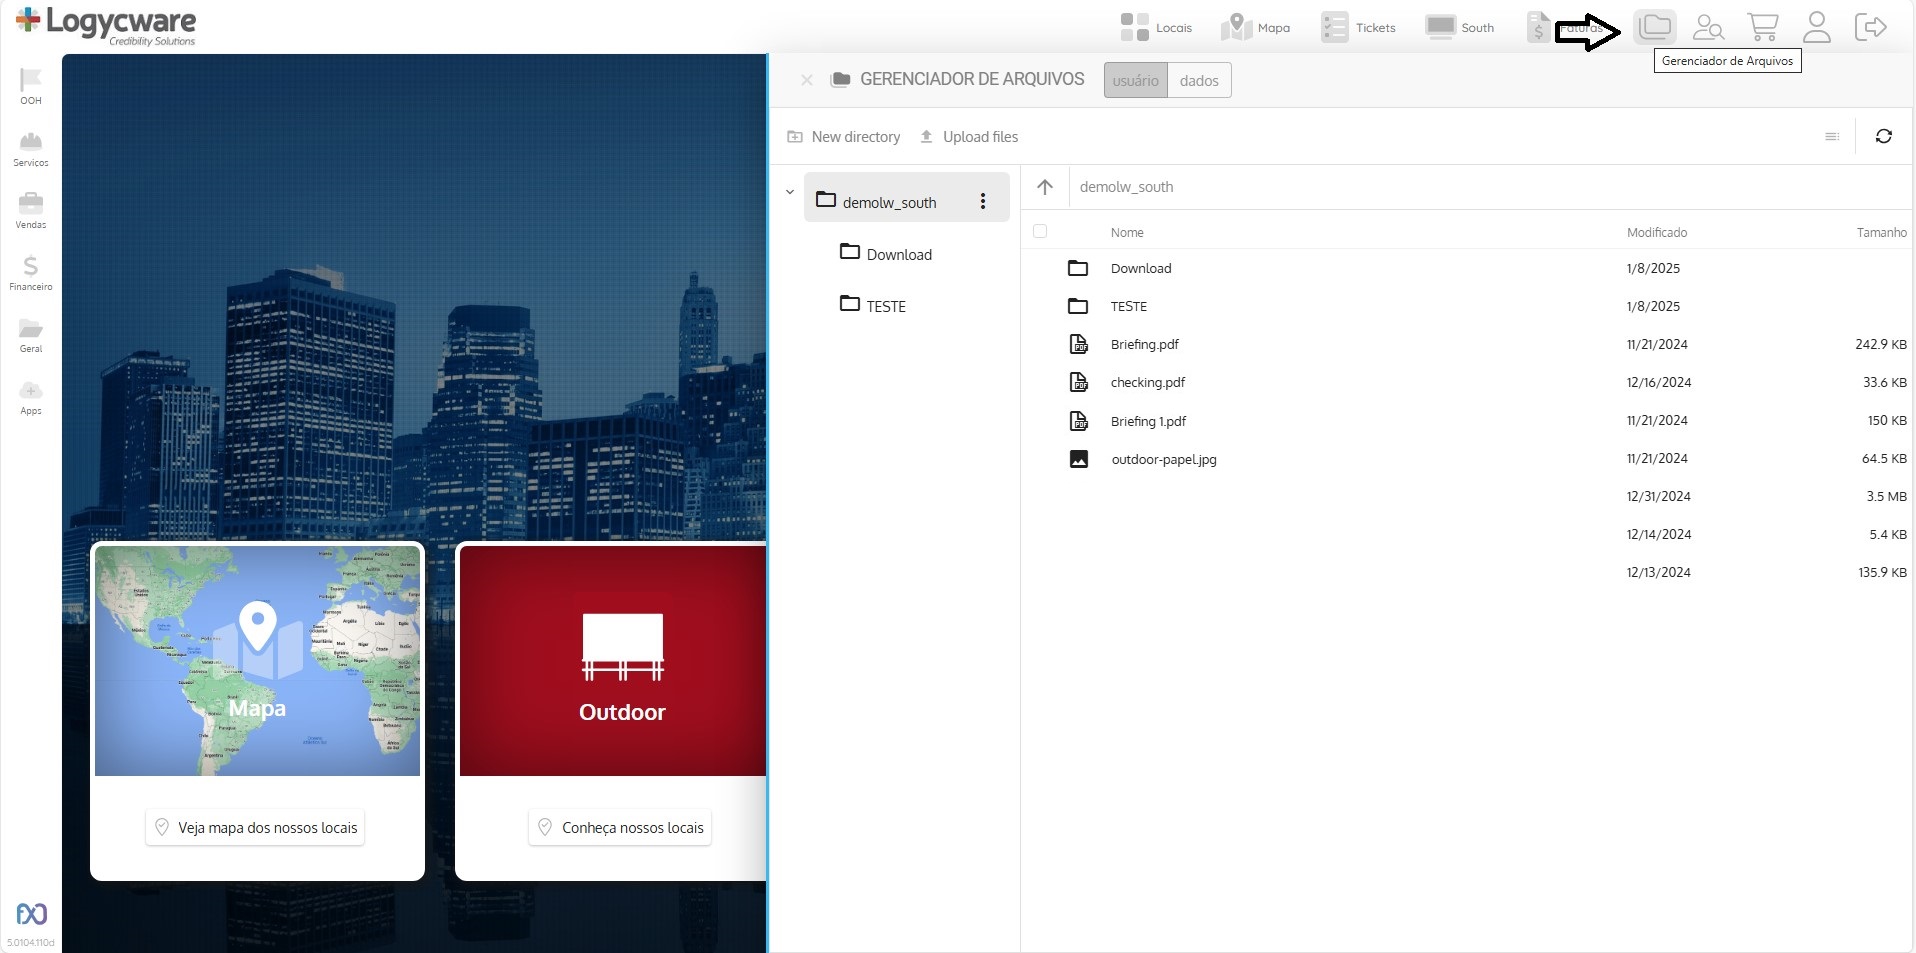Toggle the select-all checkbox in header
This screenshot has height=953, width=1916.
[1040, 231]
